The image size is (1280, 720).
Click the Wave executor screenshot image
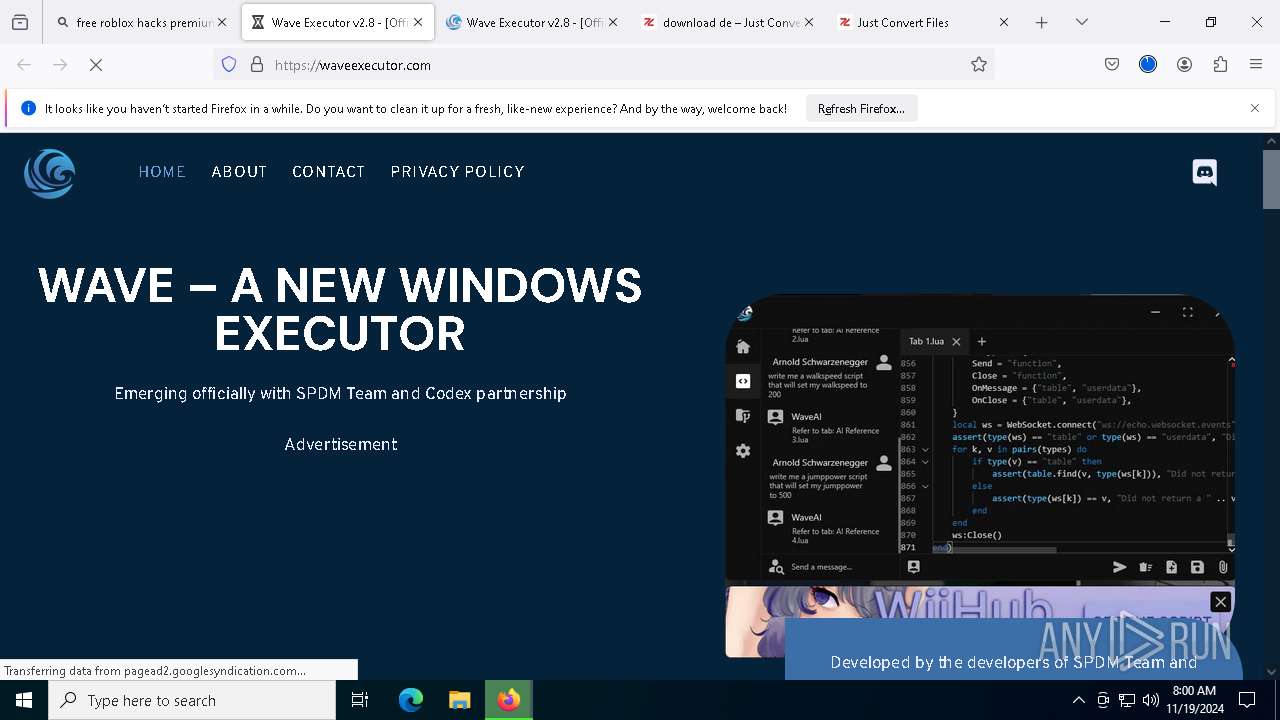pos(980,439)
